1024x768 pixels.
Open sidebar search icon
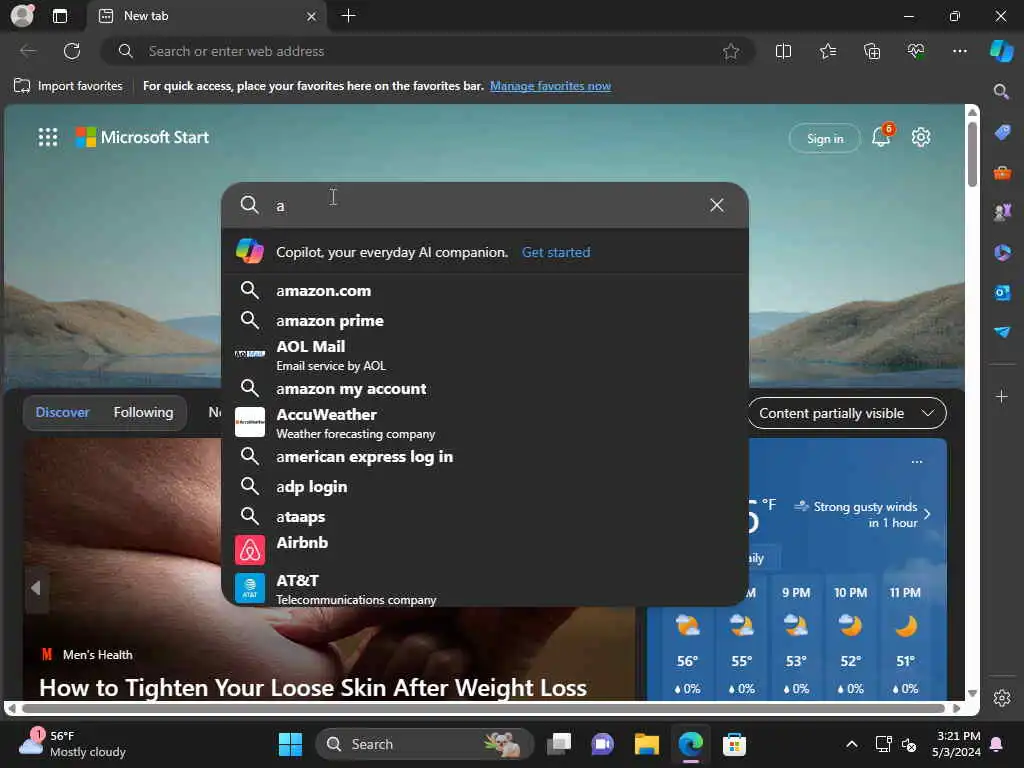click(x=1001, y=91)
